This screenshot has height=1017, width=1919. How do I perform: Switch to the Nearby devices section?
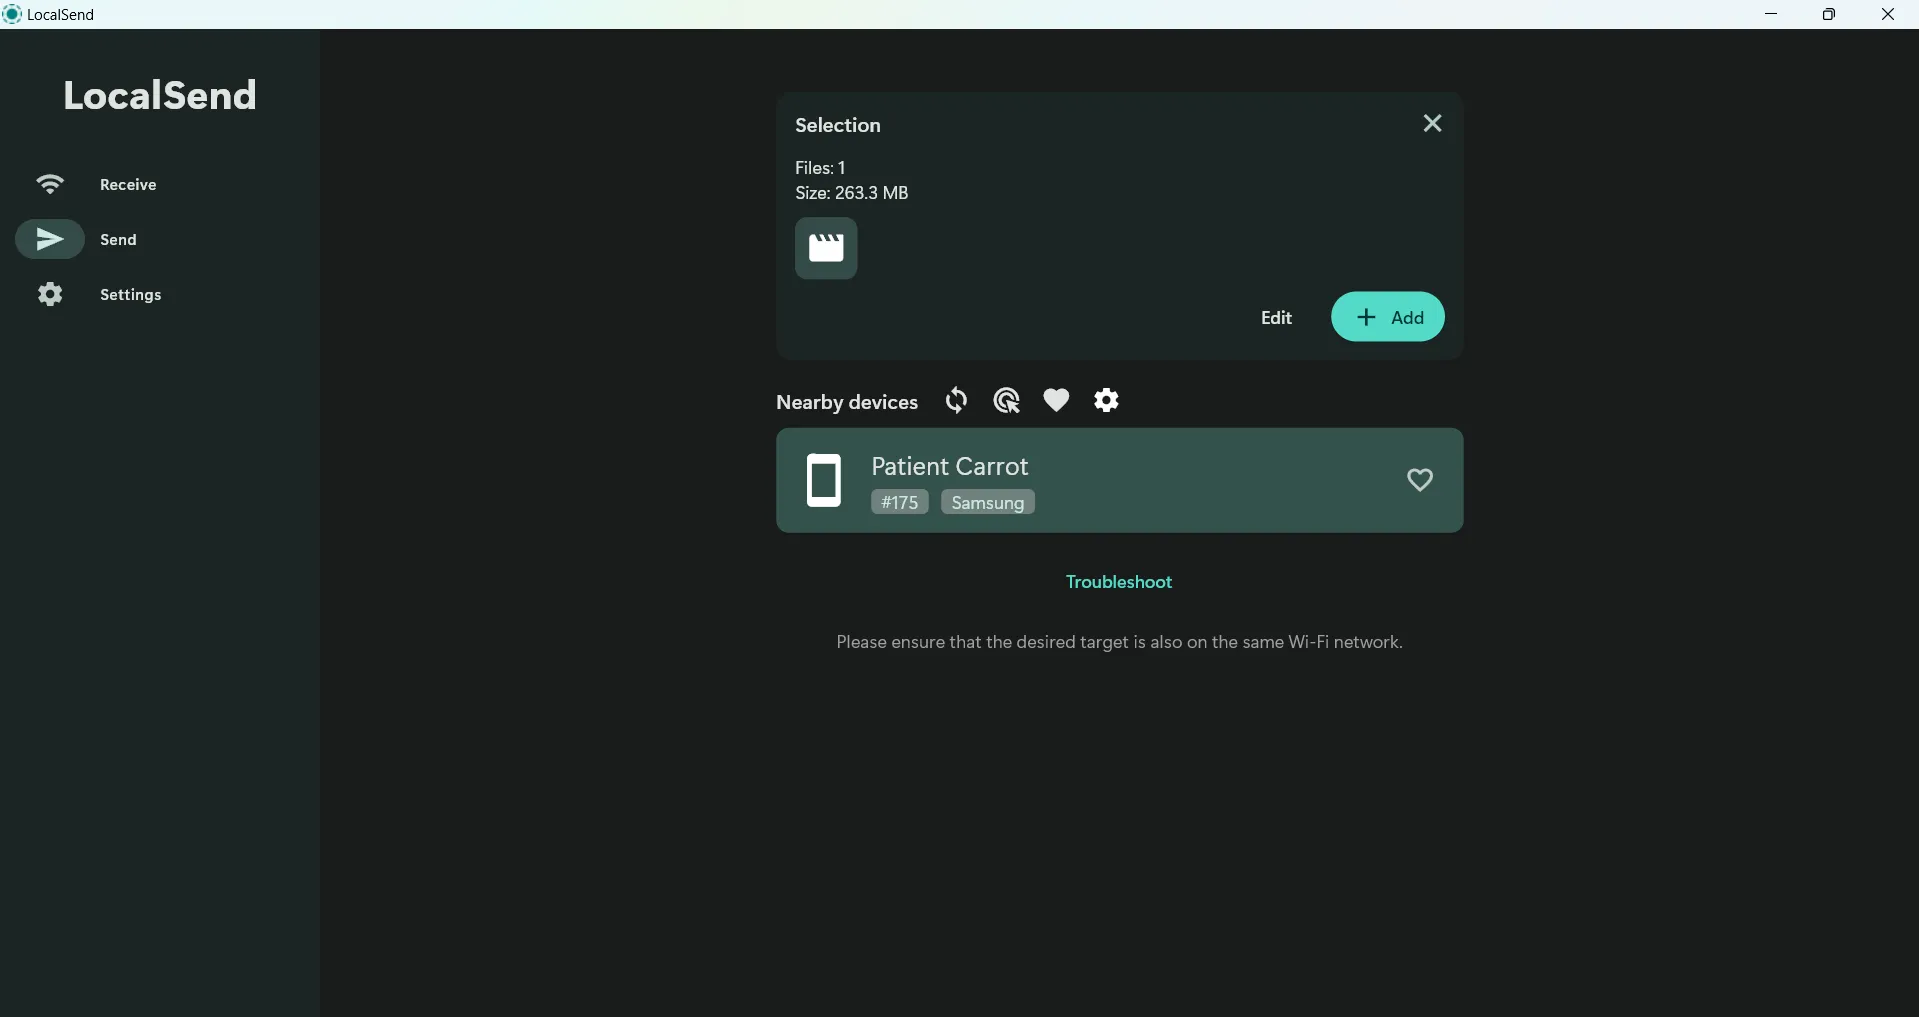(x=846, y=402)
